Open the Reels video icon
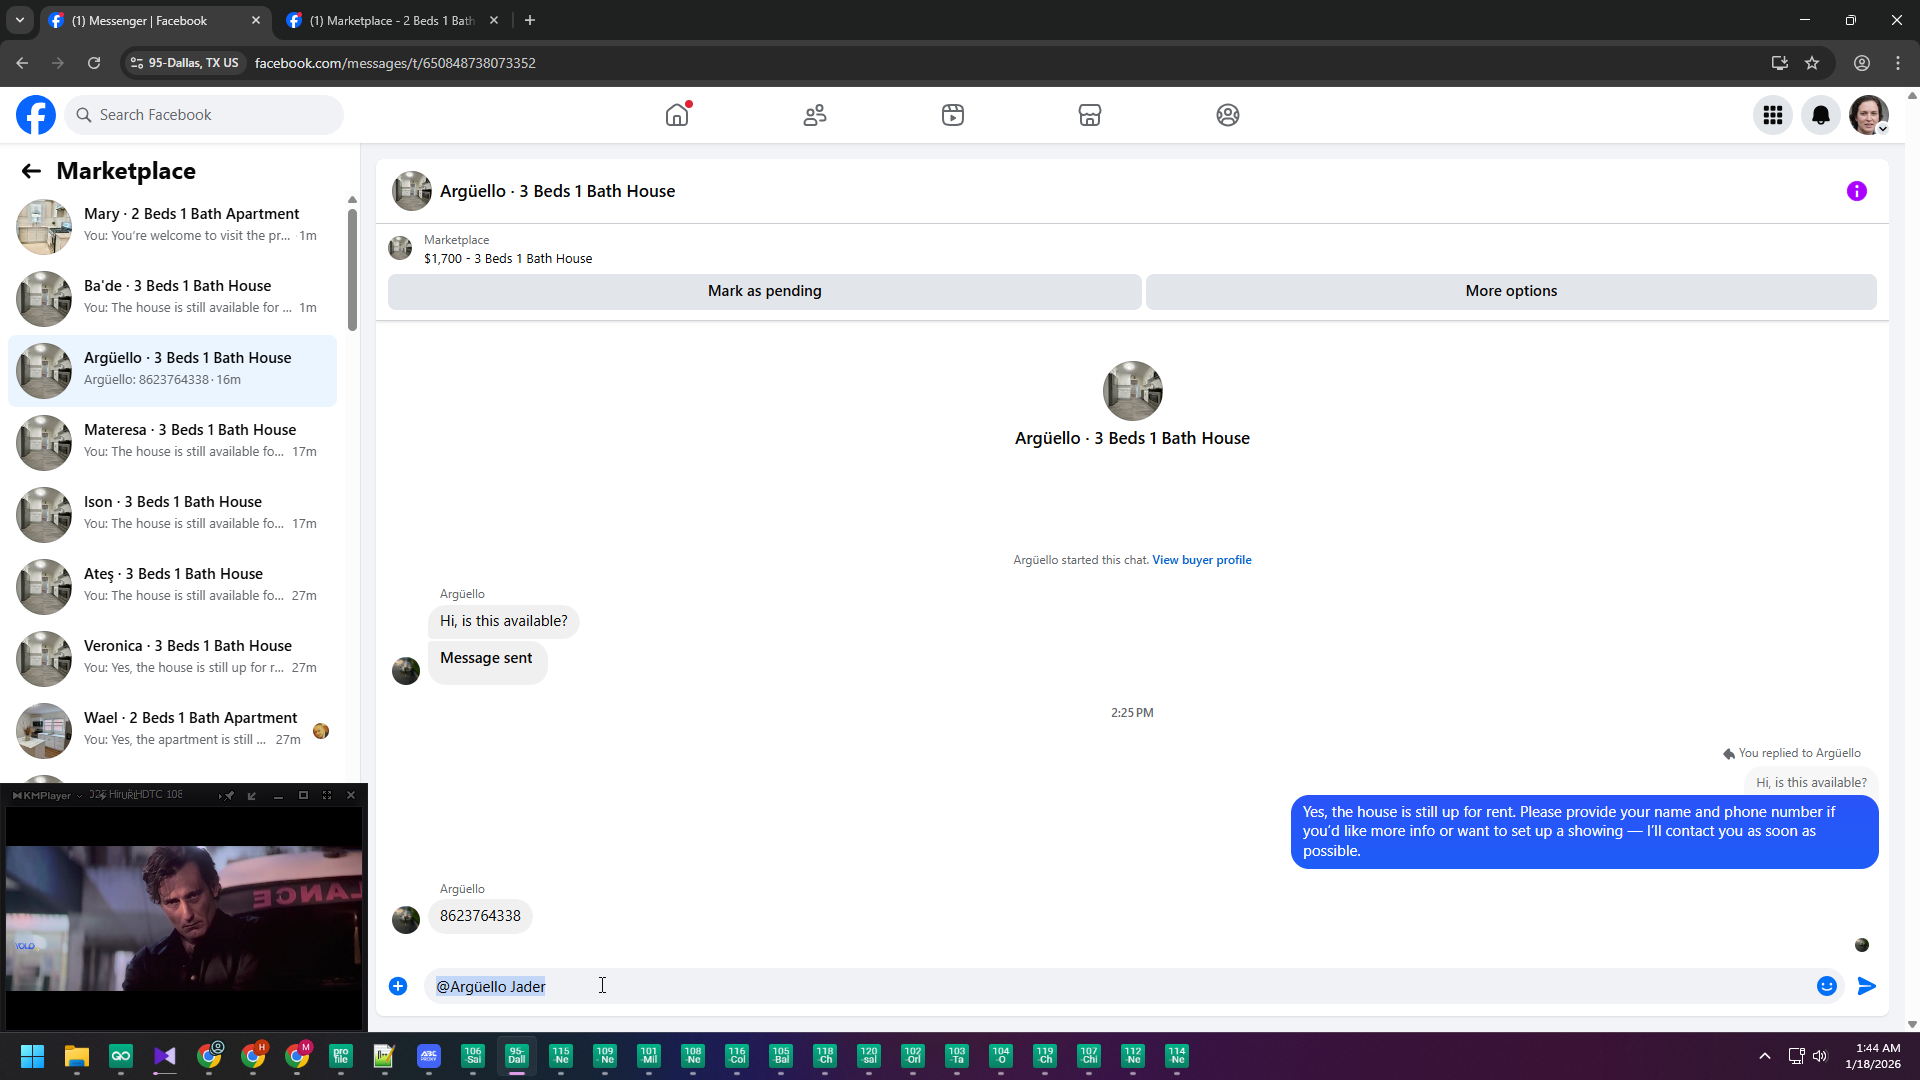The height and width of the screenshot is (1080, 1920). click(952, 115)
